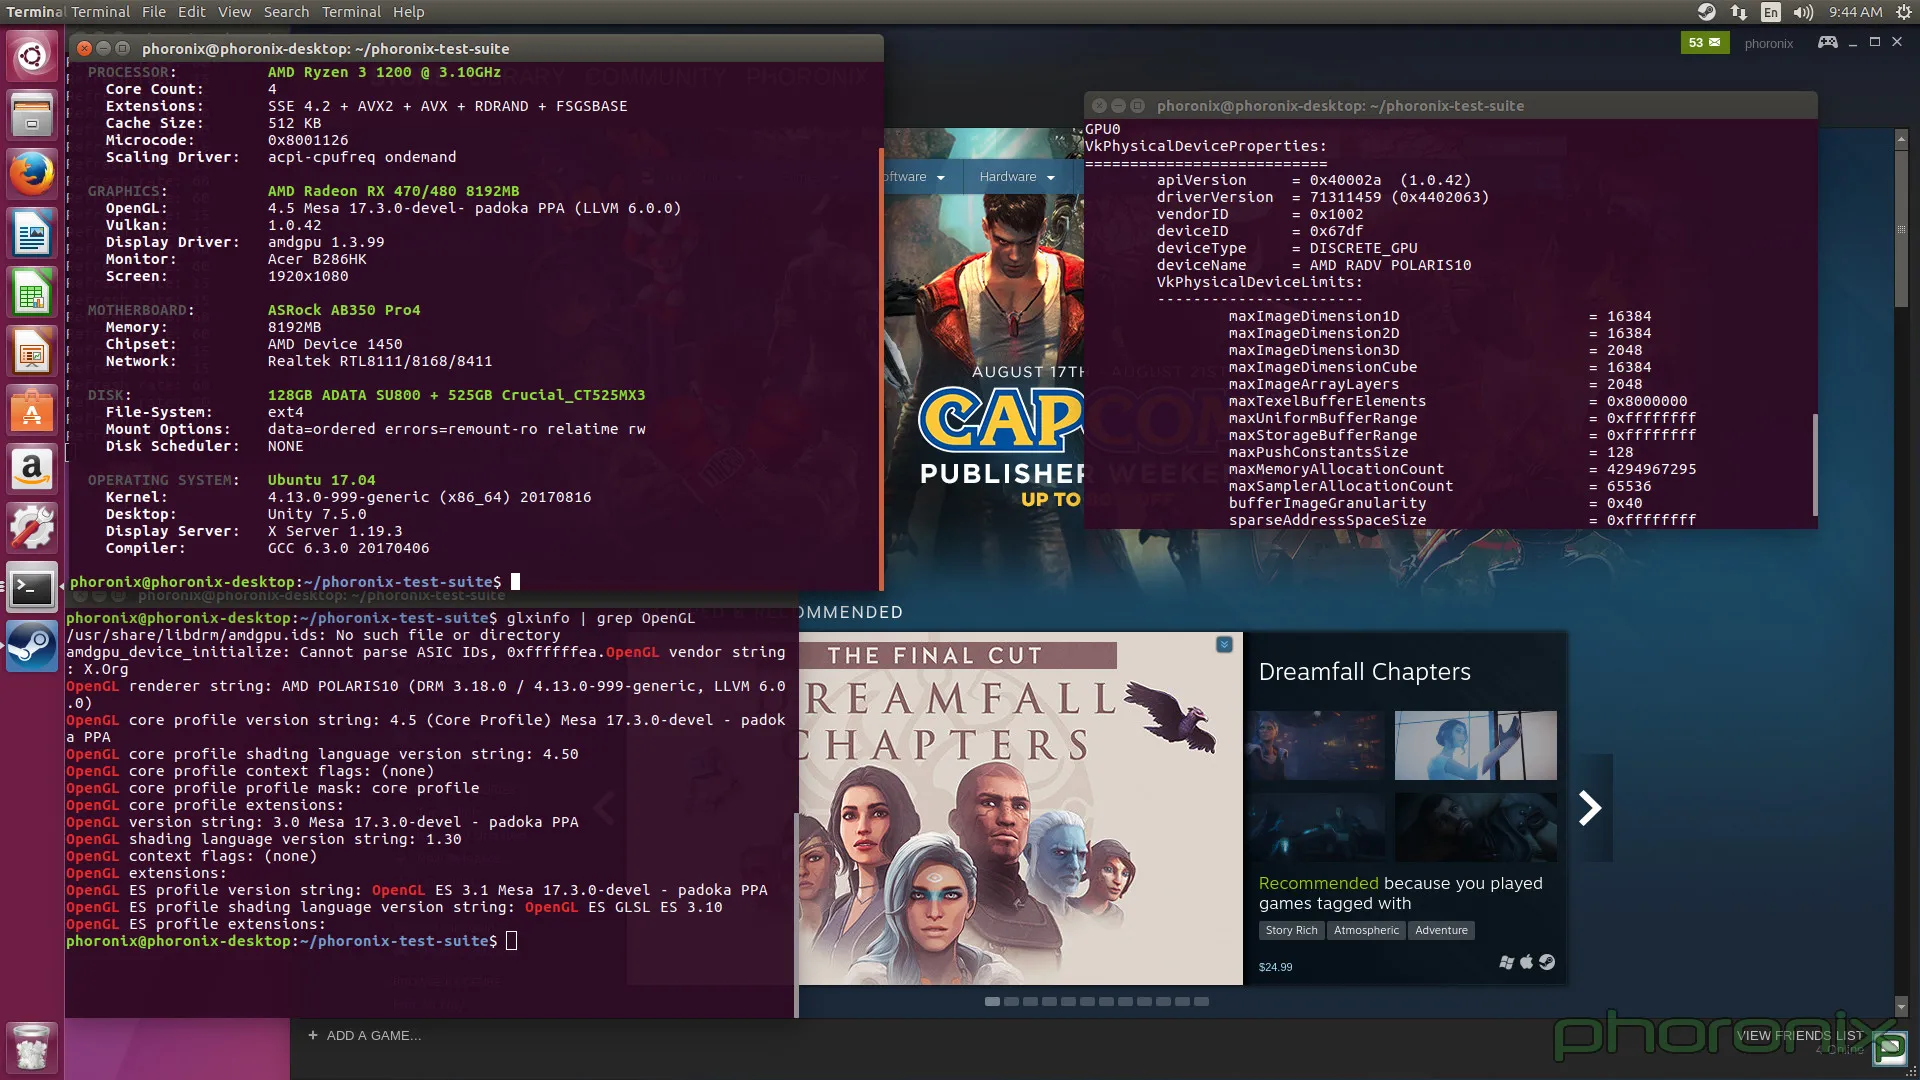The image size is (1920, 1080).
Task: Click 'Ubuntu 17.04' operating system text
Action: click(x=321, y=480)
